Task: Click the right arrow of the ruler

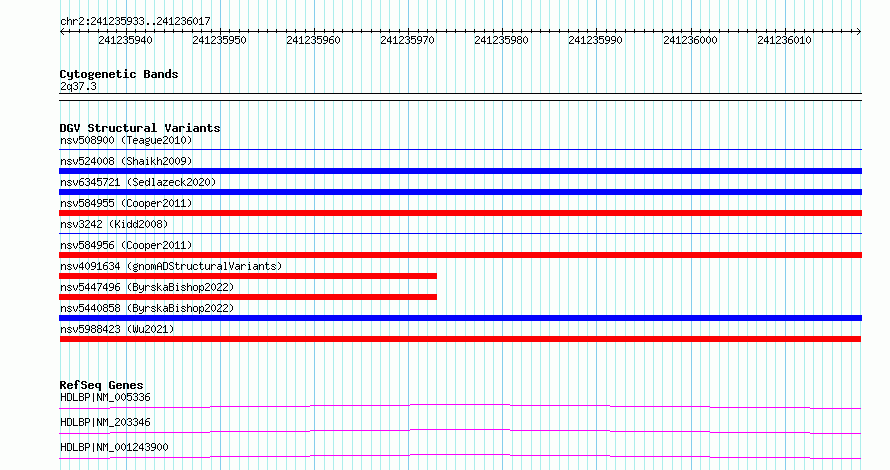Action: pyautogui.click(x=859, y=32)
